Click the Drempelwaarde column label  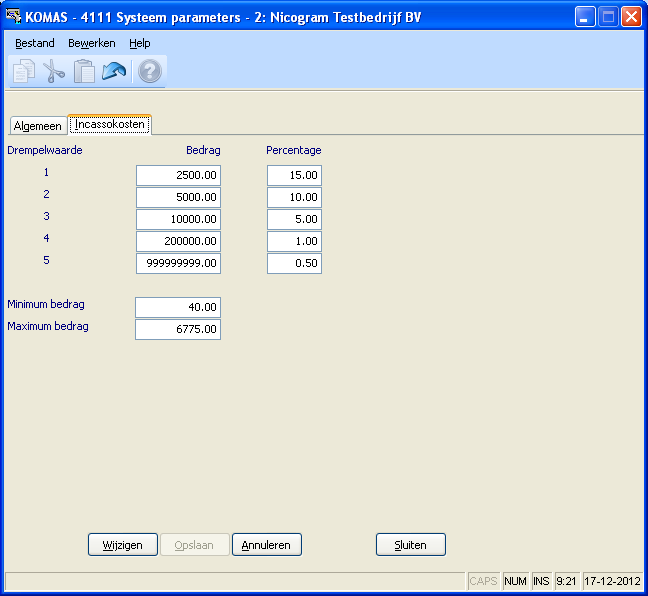[x=45, y=150]
